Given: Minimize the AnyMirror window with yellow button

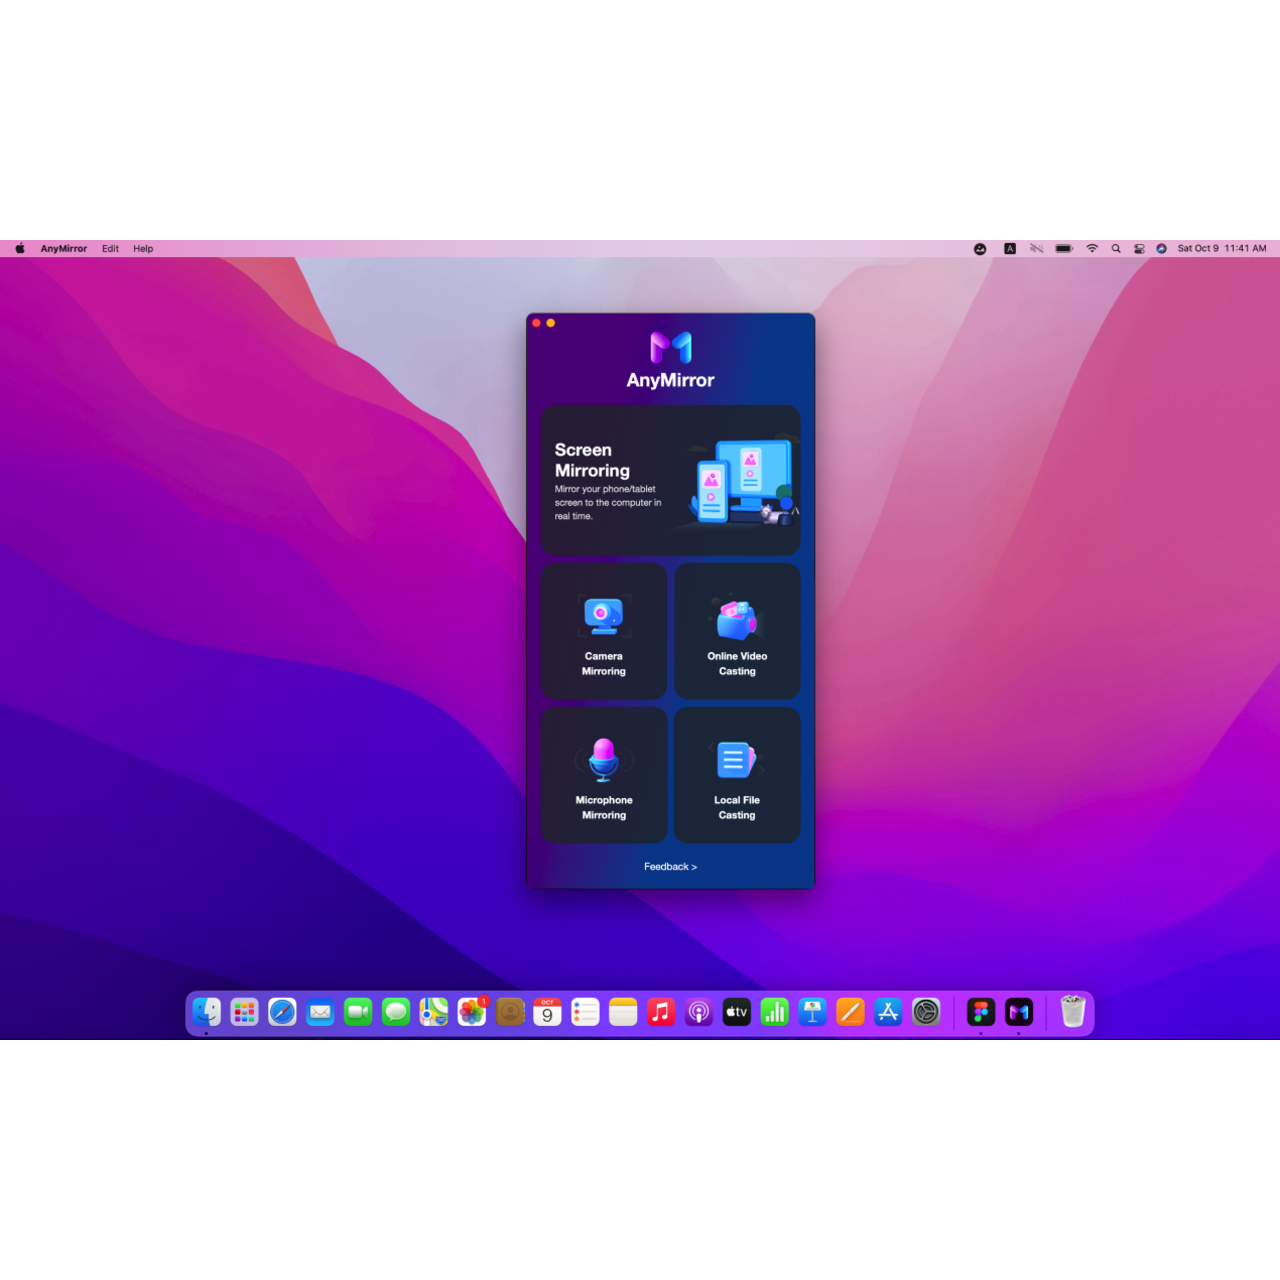Looking at the screenshot, I should click(x=551, y=323).
